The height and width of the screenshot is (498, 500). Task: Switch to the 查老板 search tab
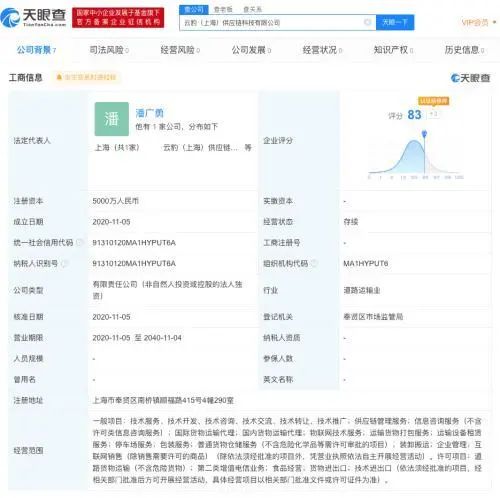(223, 10)
